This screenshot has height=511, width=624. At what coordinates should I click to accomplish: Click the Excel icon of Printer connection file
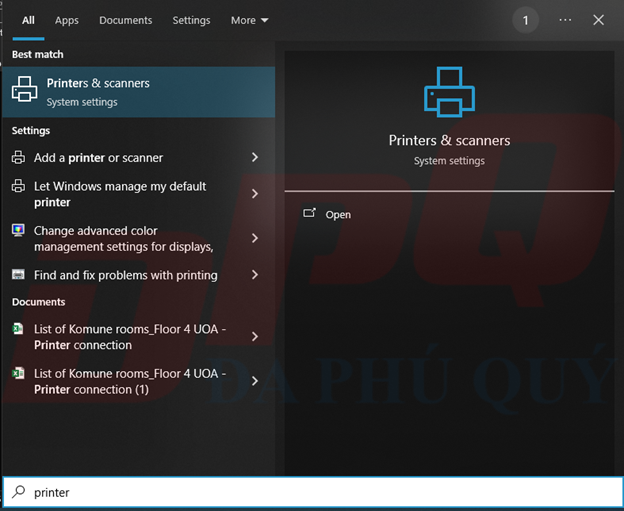click(18, 329)
